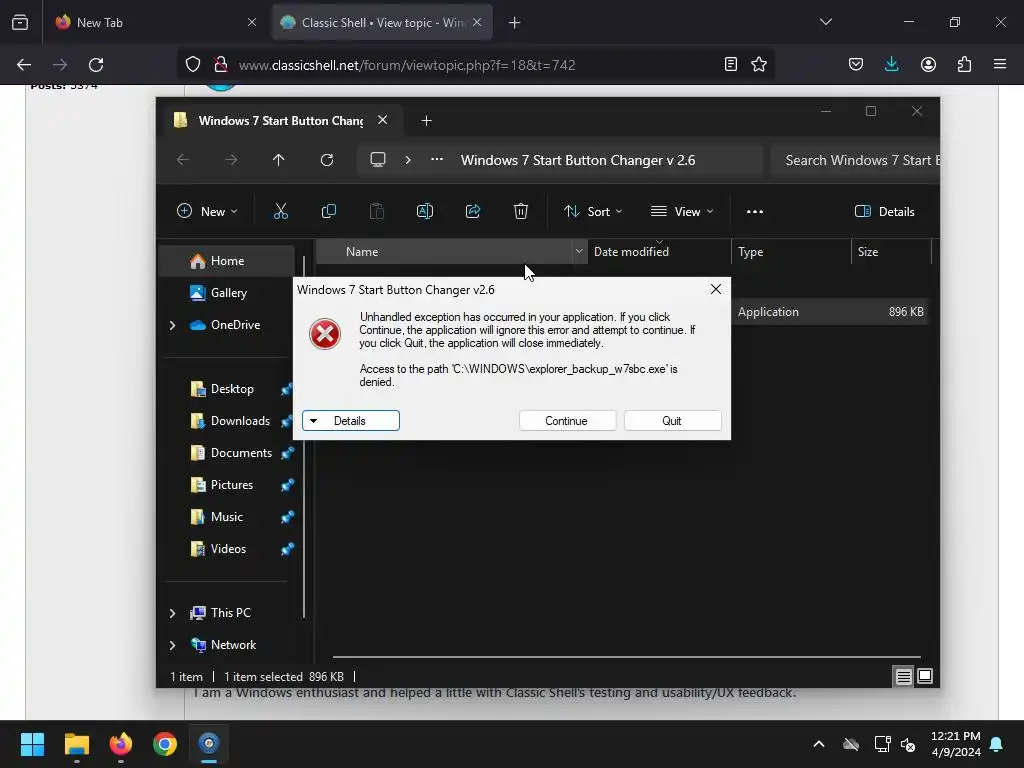1024x768 pixels.
Task: Reload the Firefox page
Action: coord(96,65)
